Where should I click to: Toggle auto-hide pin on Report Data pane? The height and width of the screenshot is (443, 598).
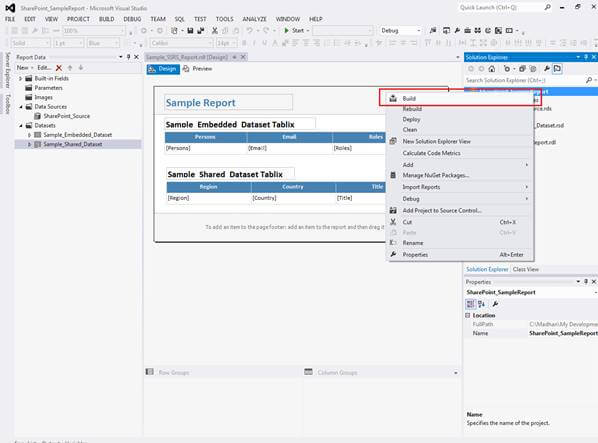[129, 57]
